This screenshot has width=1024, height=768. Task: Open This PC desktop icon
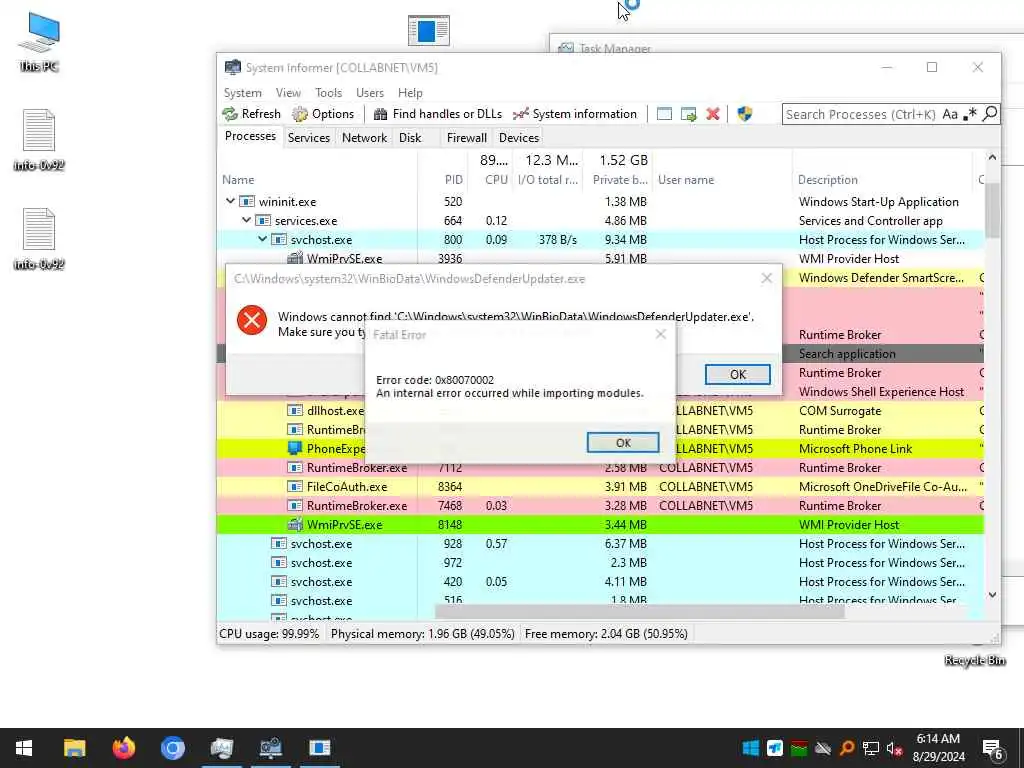pos(39,42)
